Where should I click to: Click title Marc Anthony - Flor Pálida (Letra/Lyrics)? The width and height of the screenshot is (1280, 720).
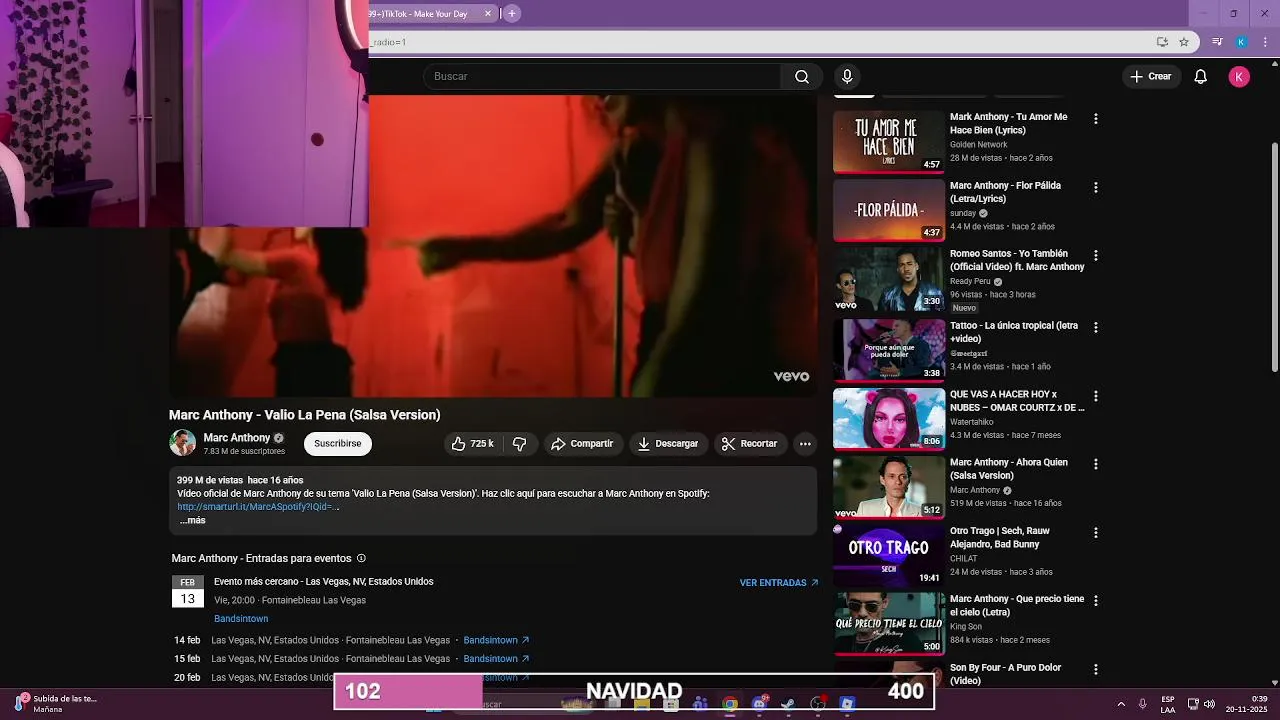(x=1005, y=192)
